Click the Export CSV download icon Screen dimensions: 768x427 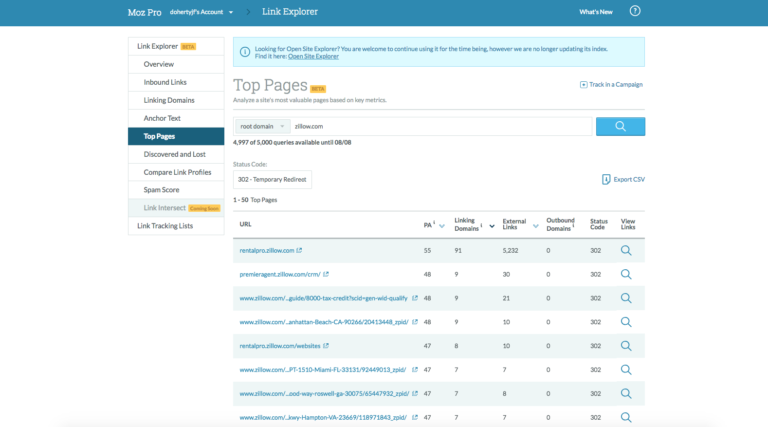(x=606, y=179)
